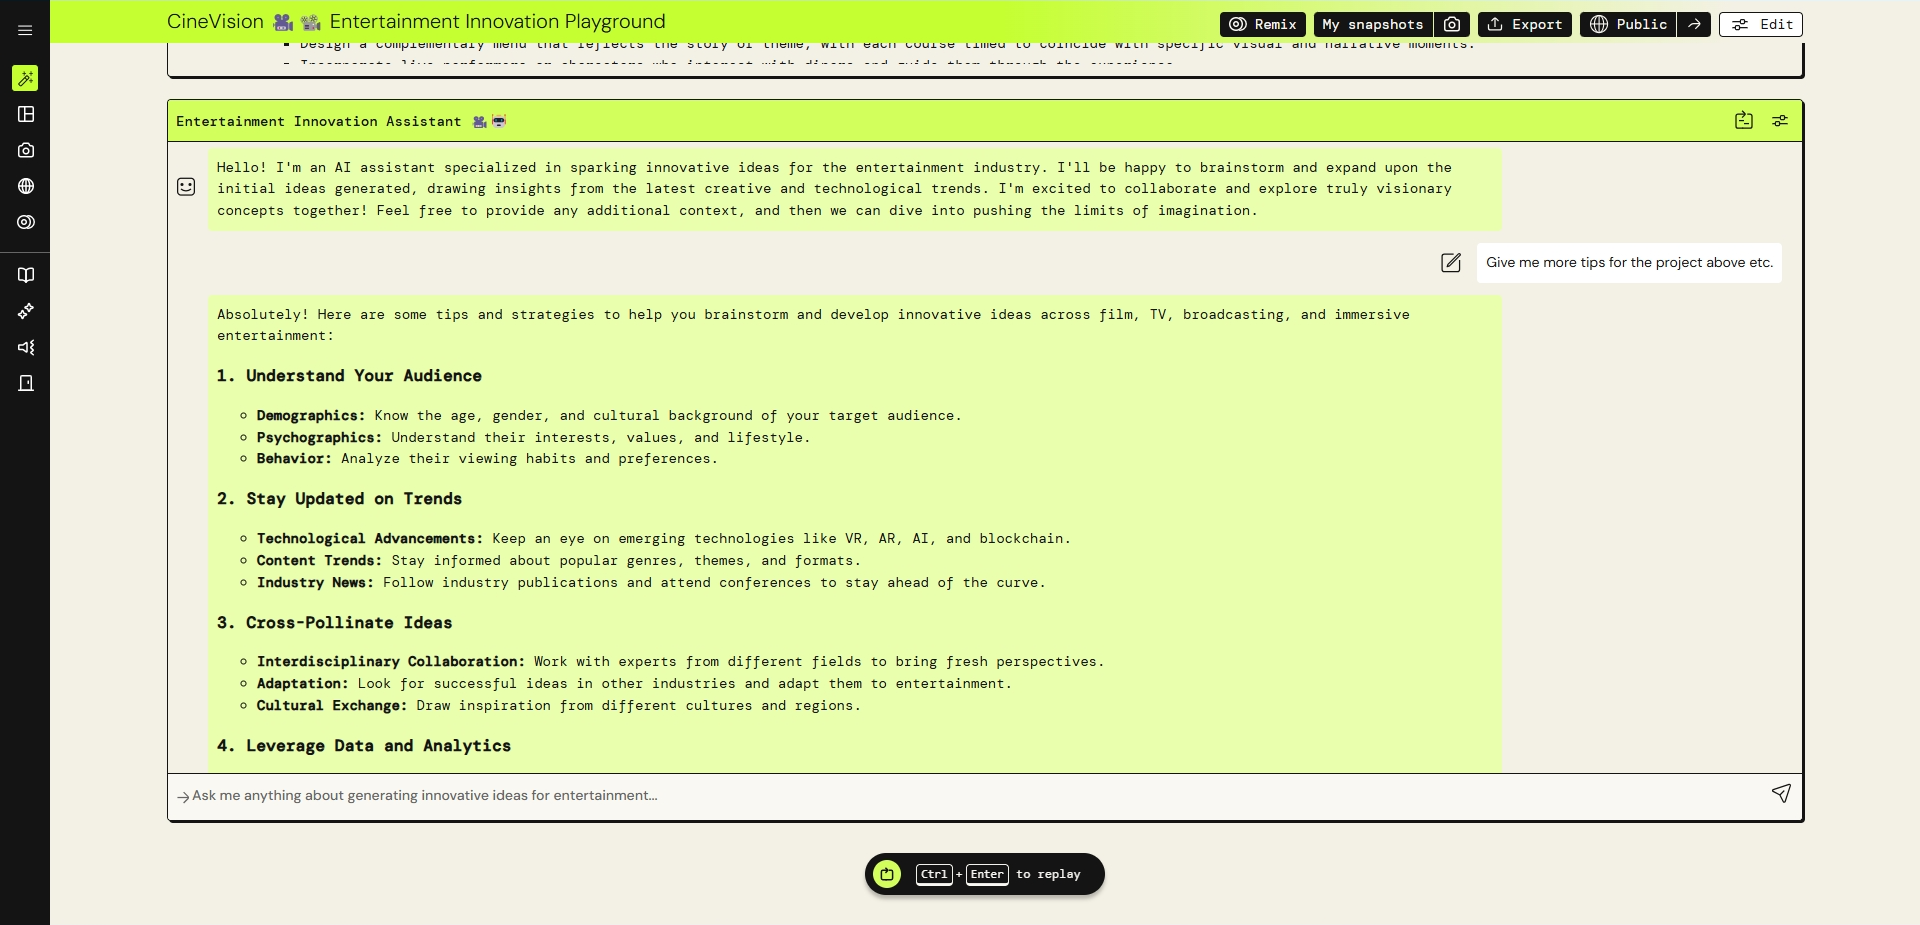Send message with paper plane icon
1920x925 pixels.
[1781, 793]
